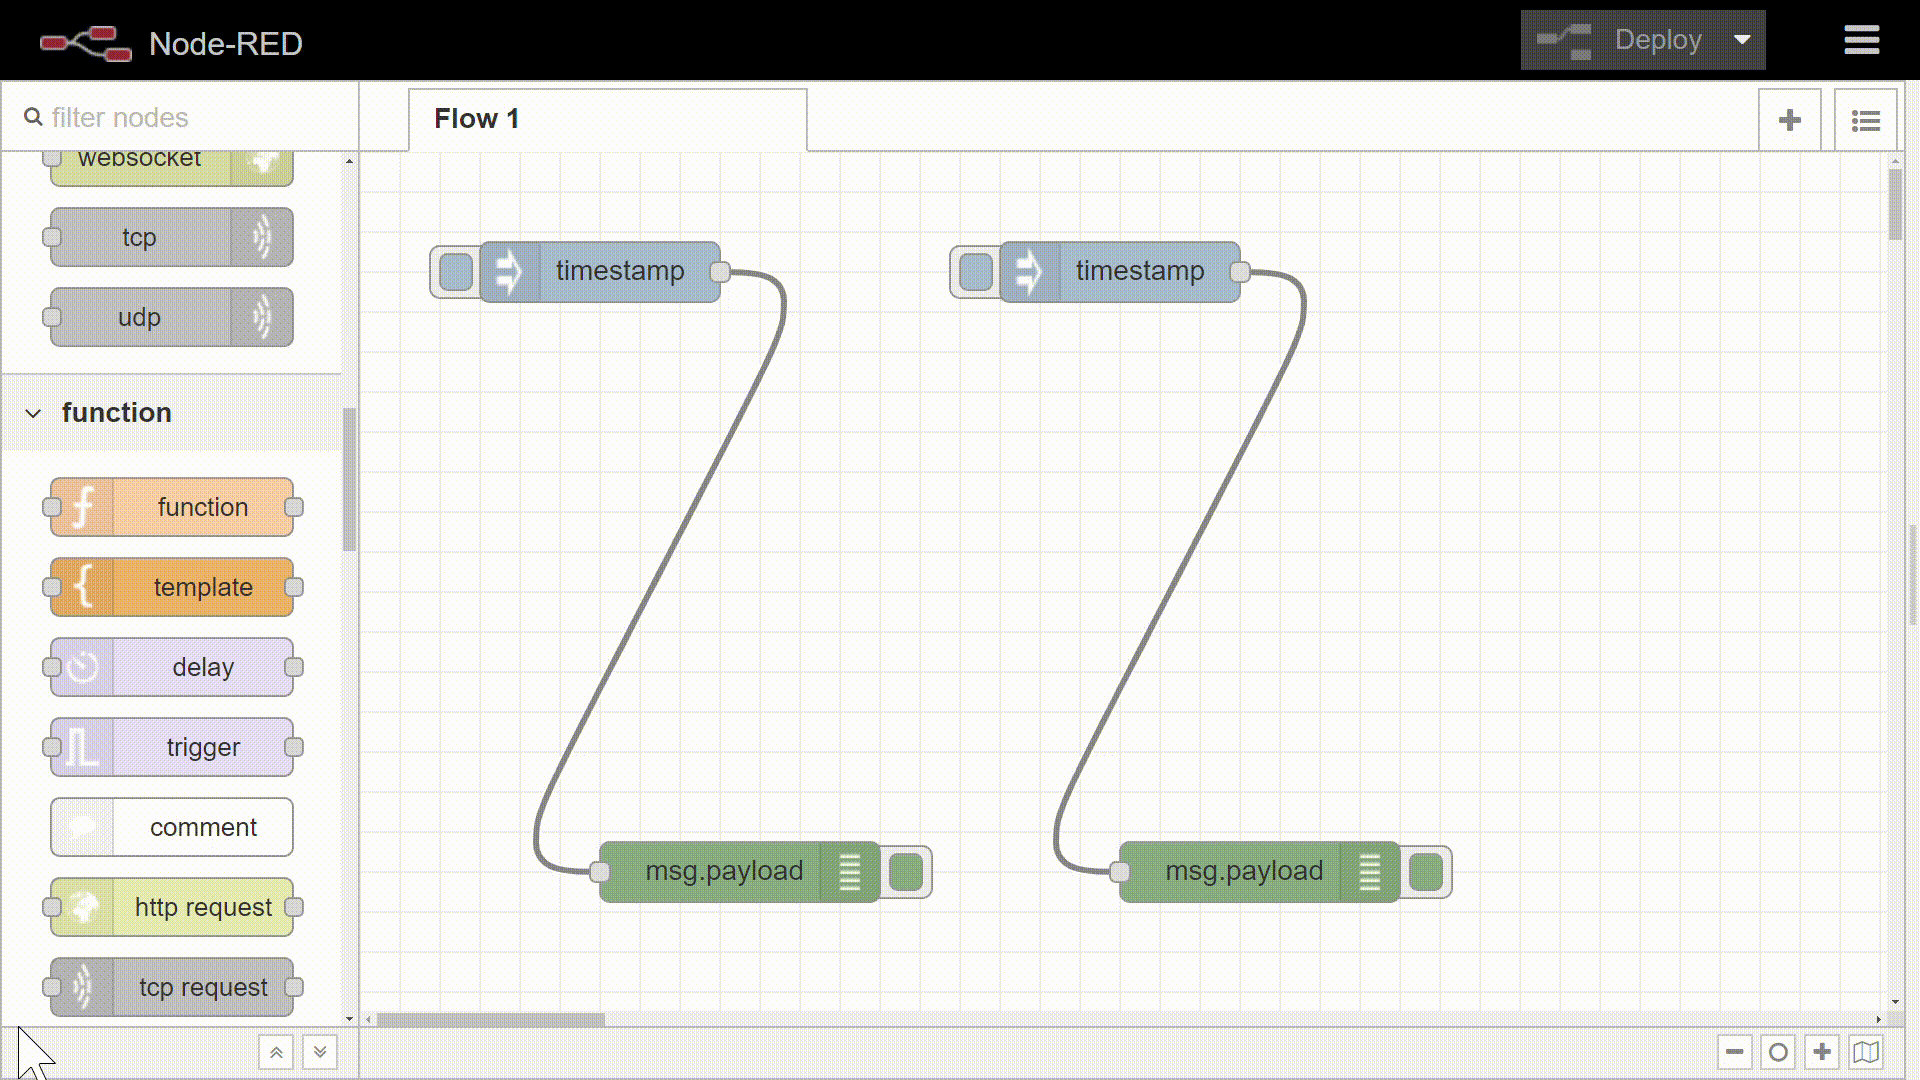Select the http request palette node
Image resolution: width=1920 pixels, height=1080 pixels.
(172, 907)
